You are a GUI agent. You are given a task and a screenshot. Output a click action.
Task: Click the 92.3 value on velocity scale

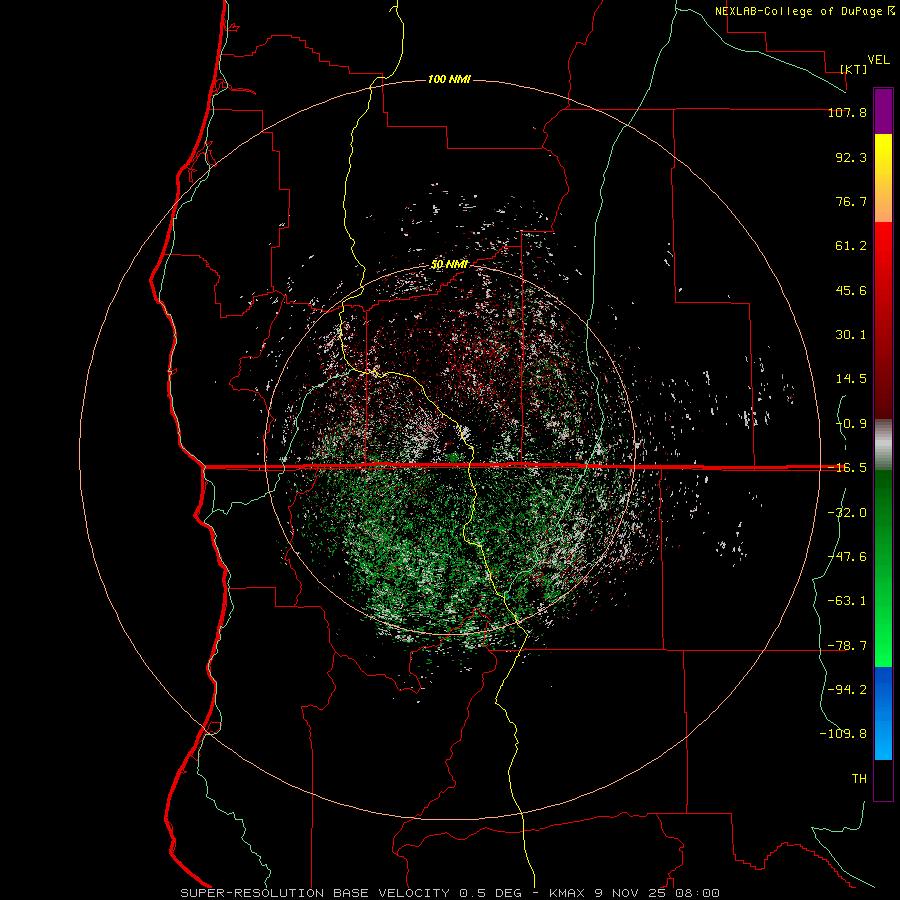(851, 157)
